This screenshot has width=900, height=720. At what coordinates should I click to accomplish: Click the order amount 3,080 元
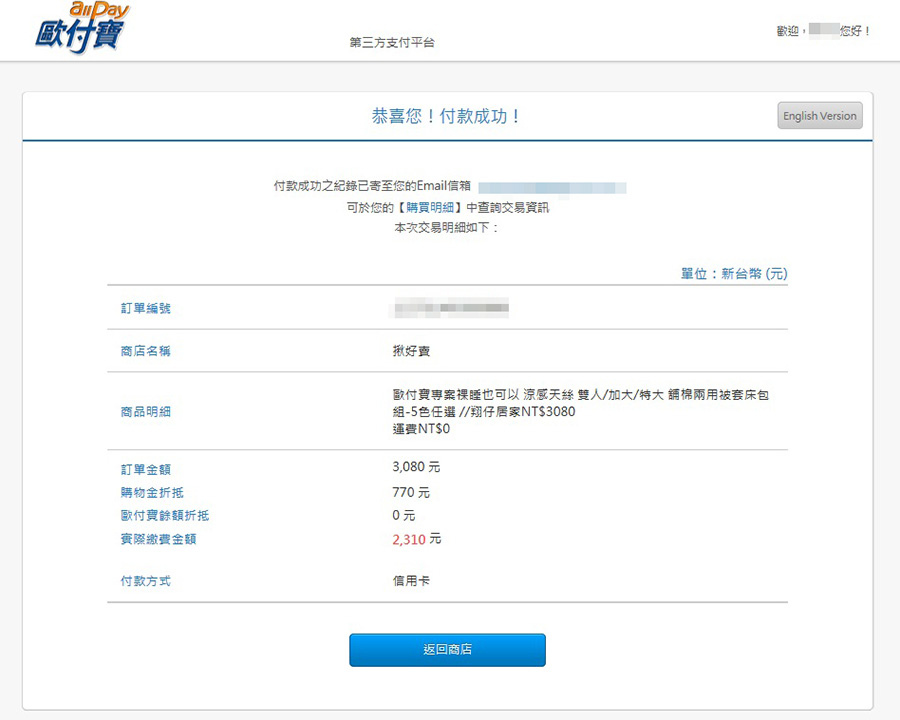click(416, 467)
